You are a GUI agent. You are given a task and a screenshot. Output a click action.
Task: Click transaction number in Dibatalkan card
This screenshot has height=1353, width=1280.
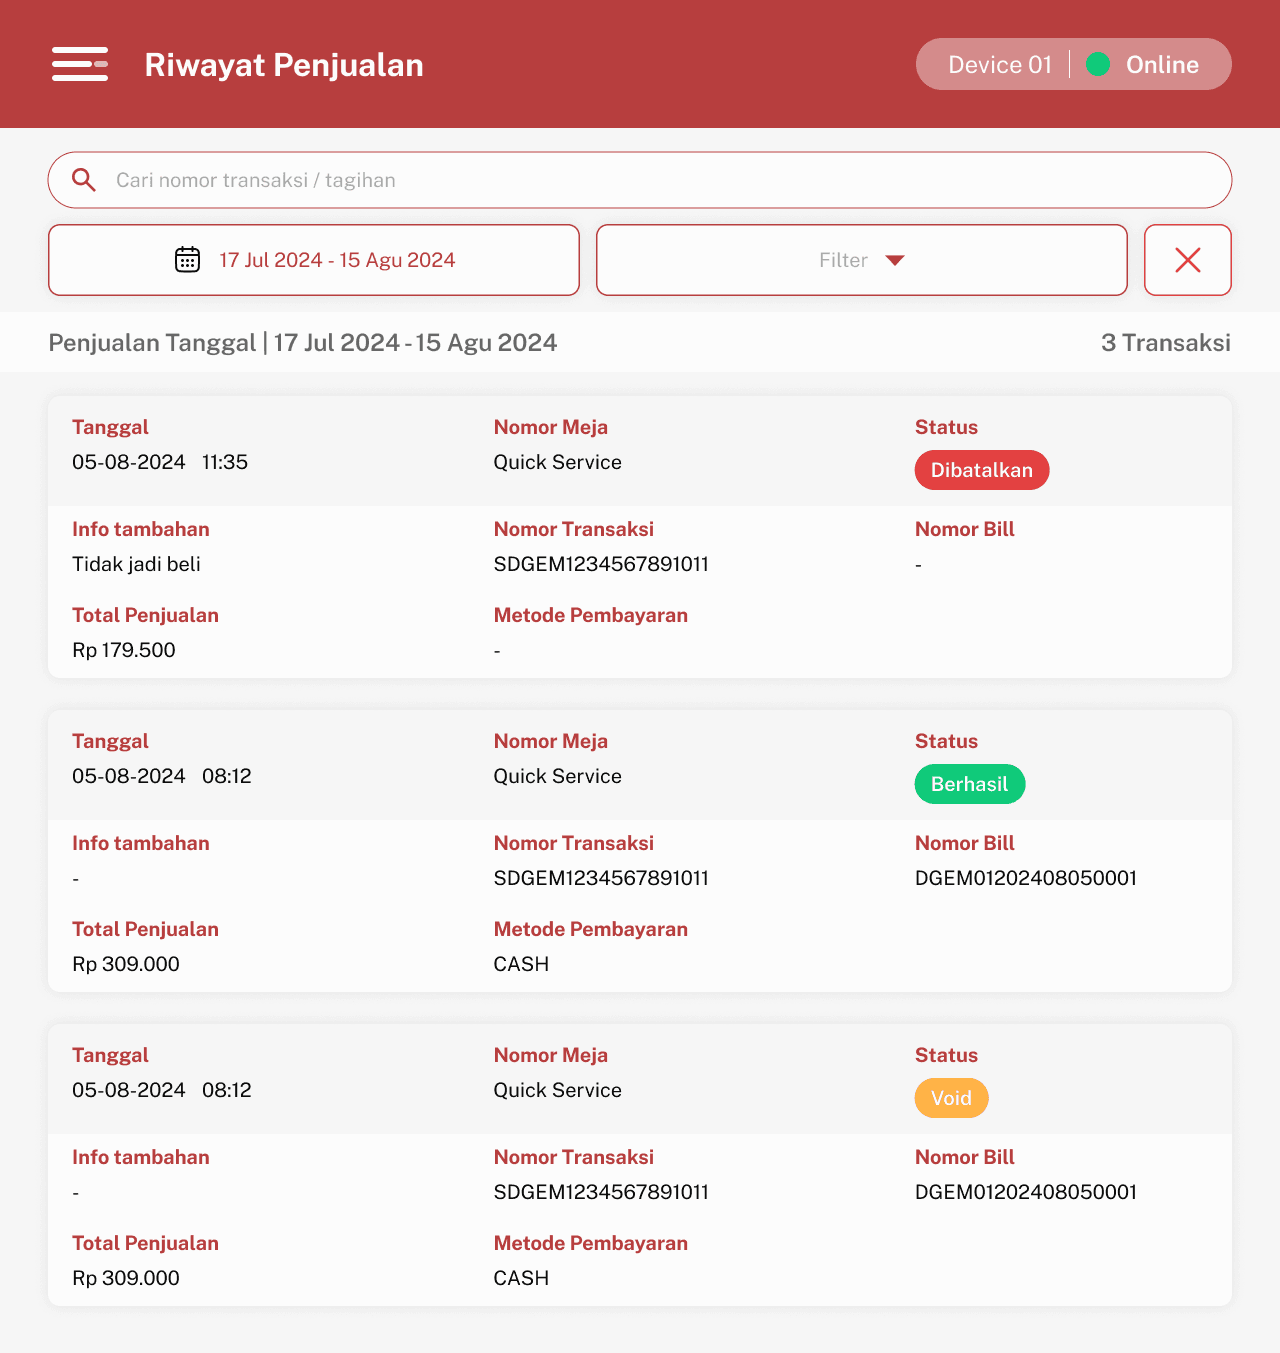click(x=601, y=564)
